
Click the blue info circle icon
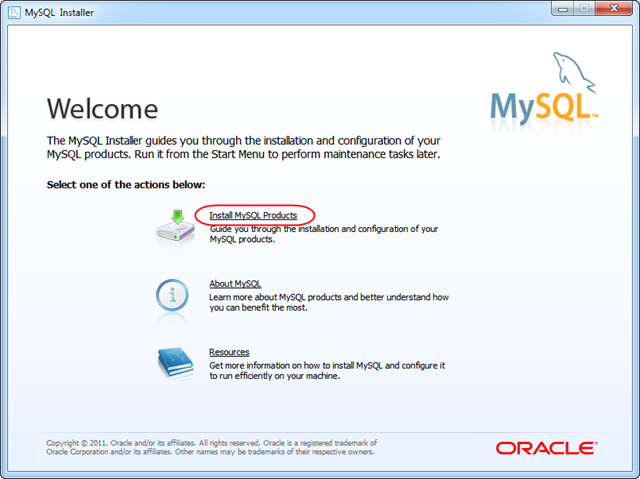tap(172, 295)
